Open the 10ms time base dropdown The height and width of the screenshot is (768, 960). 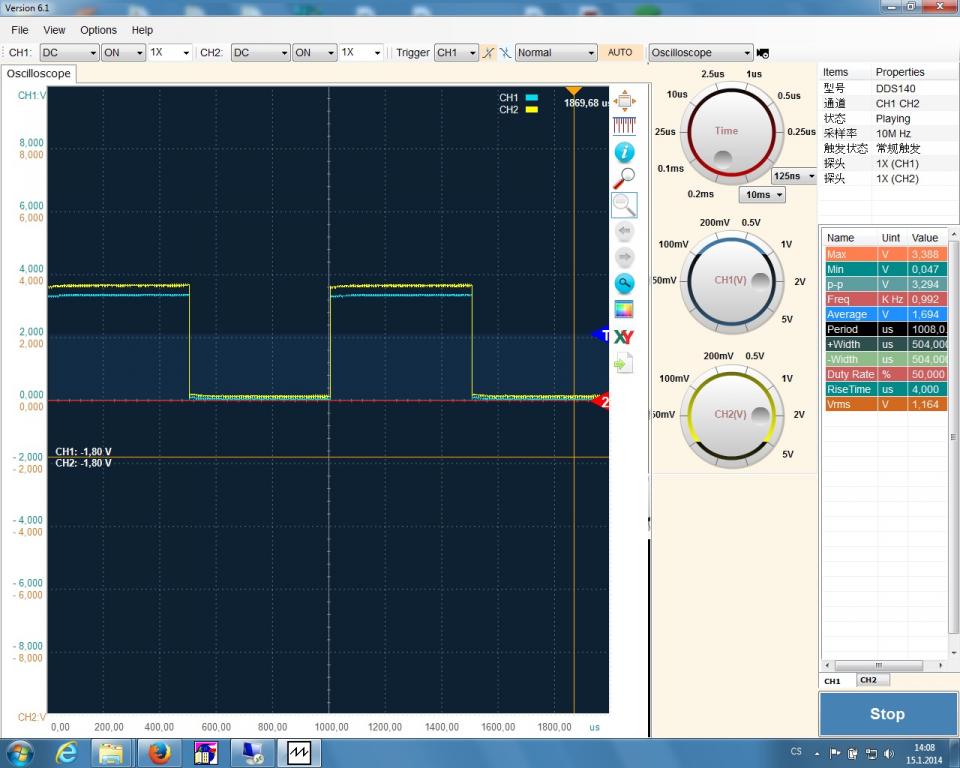pos(762,195)
